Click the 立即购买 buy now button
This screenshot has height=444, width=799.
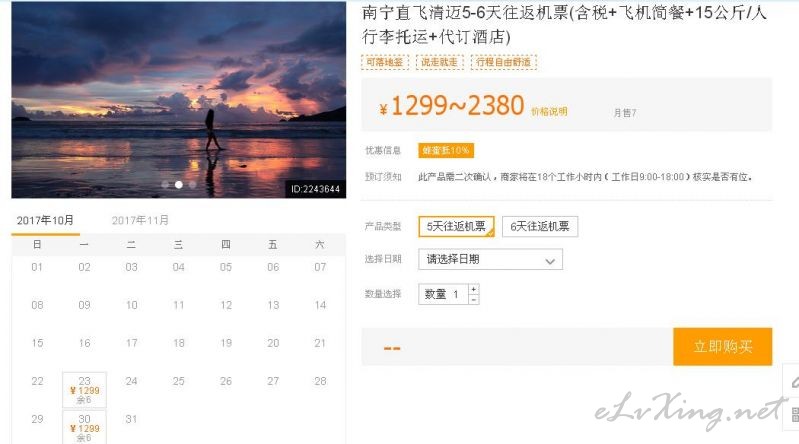click(723, 347)
